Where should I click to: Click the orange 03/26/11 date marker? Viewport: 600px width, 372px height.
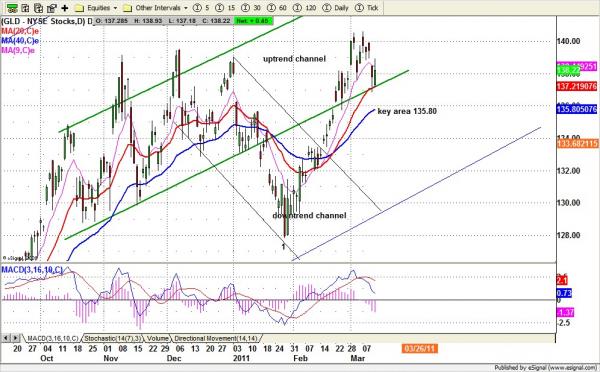tap(419, 348)
